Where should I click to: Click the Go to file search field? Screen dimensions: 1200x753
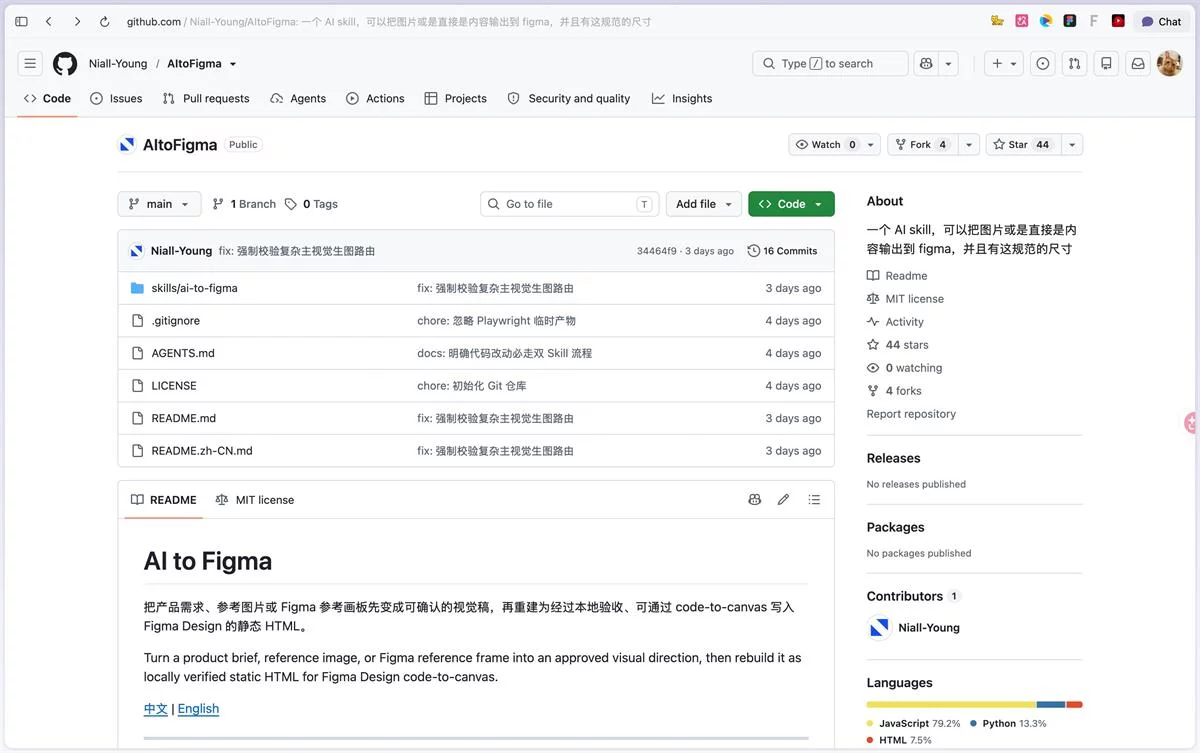[x=570, y=204]
